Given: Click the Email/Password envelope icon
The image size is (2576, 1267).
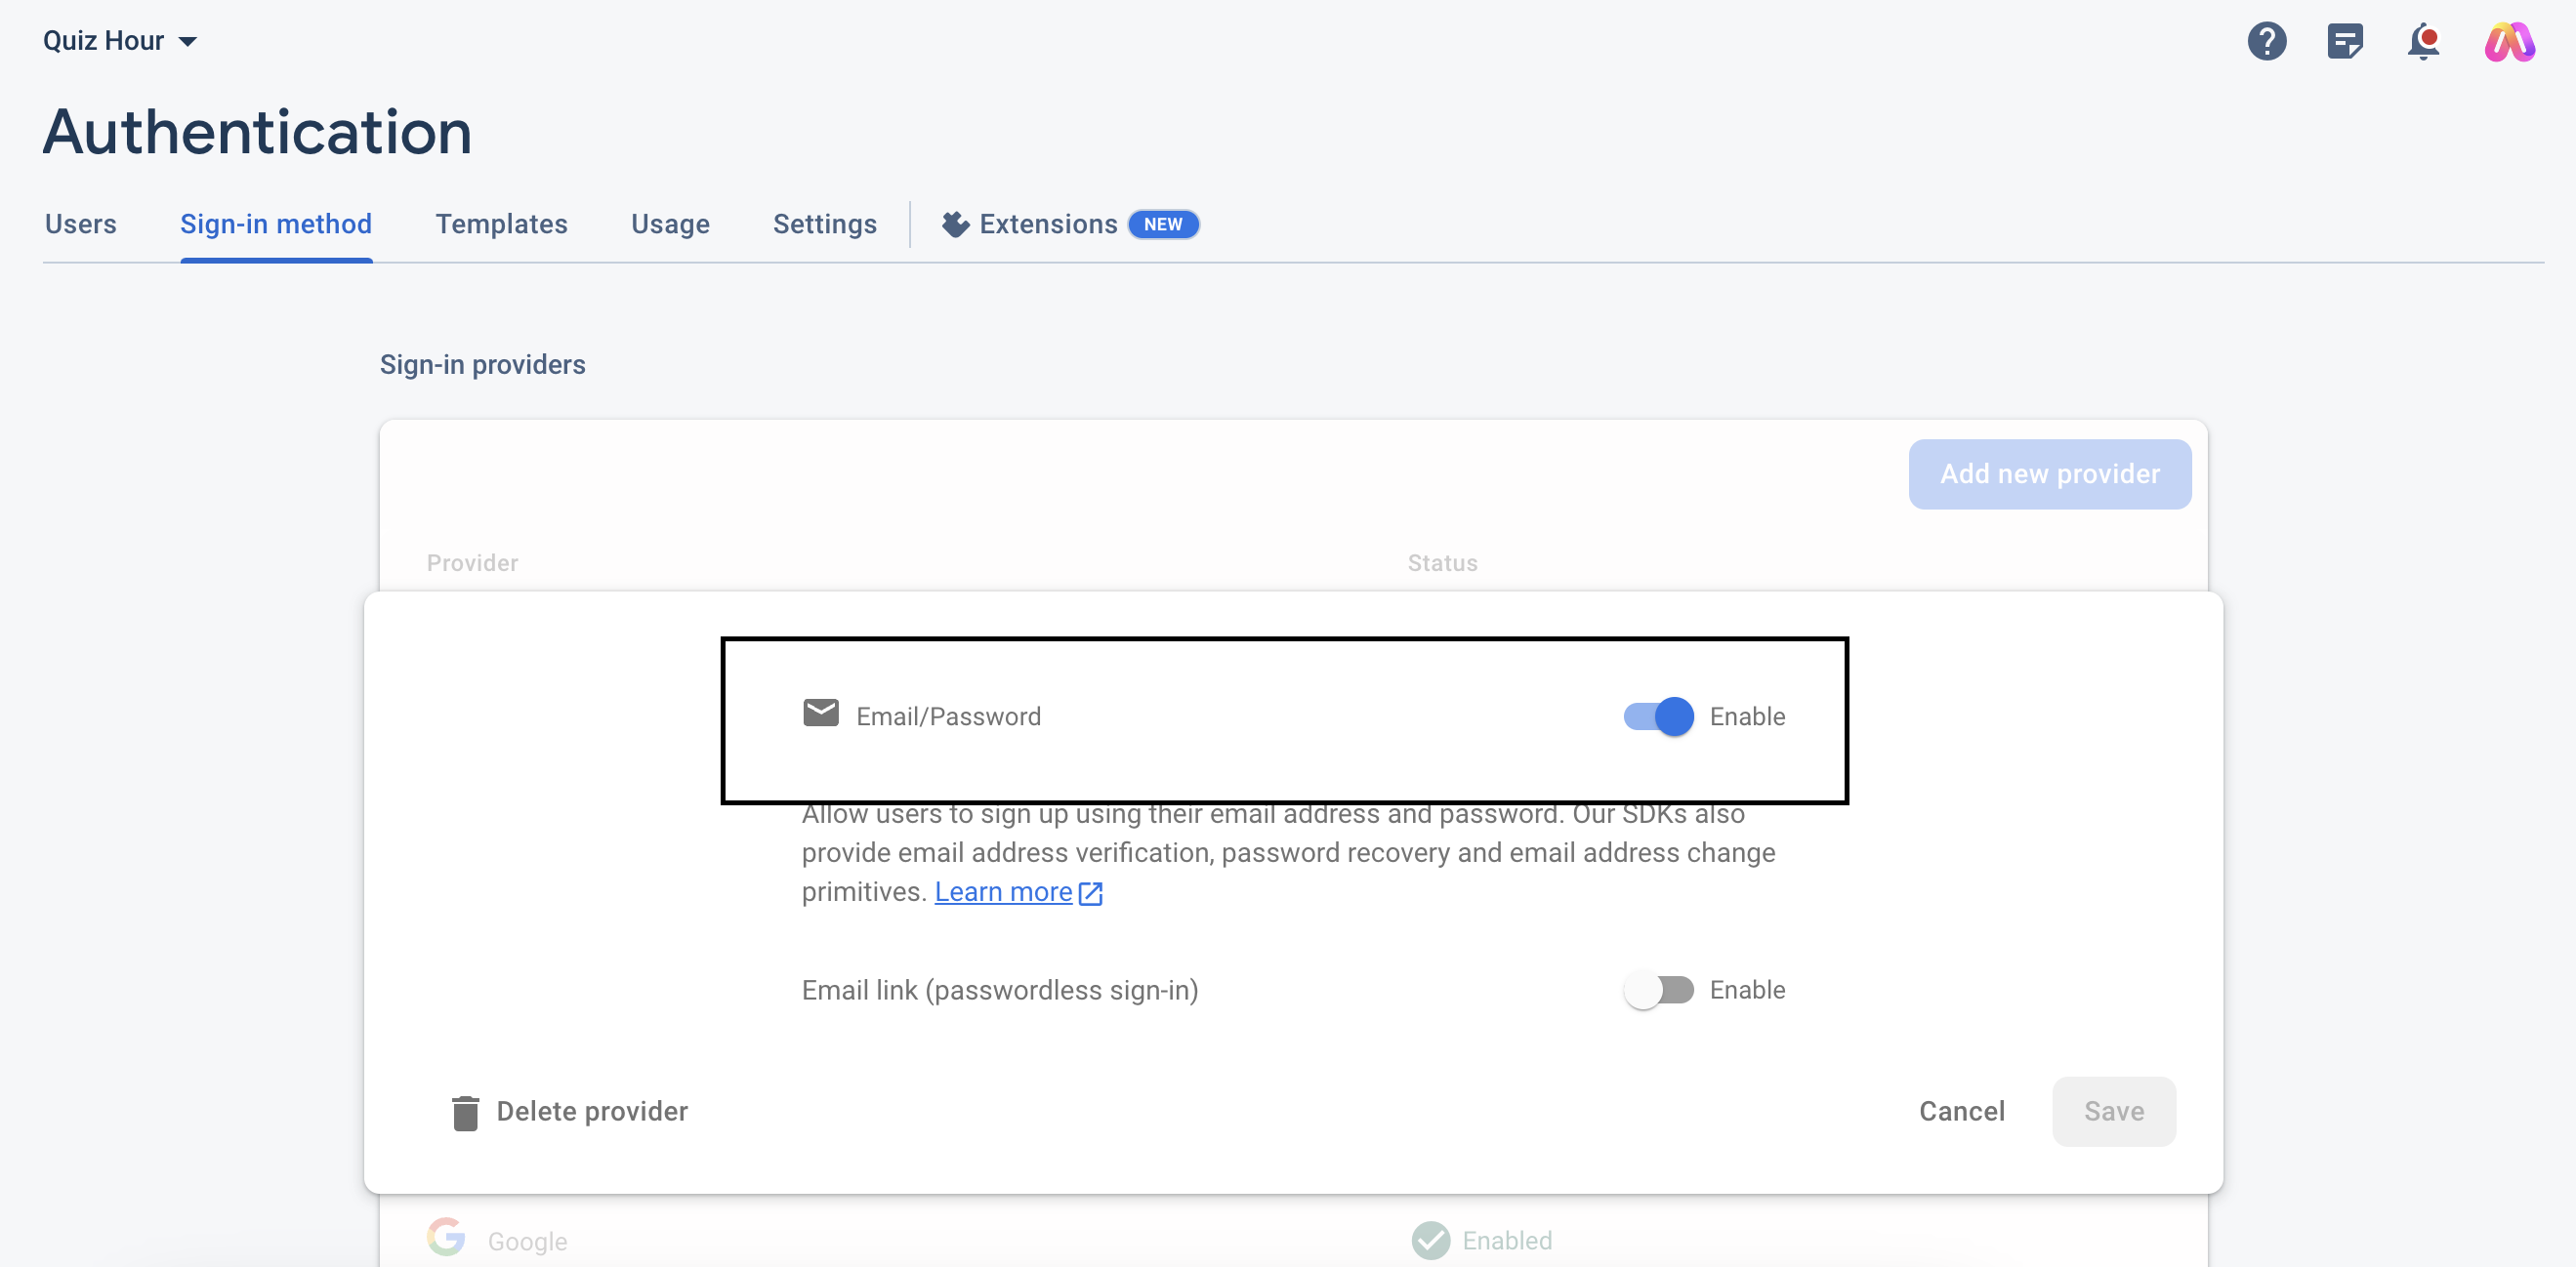Looking at the screenshot, I should coord(820,713).
